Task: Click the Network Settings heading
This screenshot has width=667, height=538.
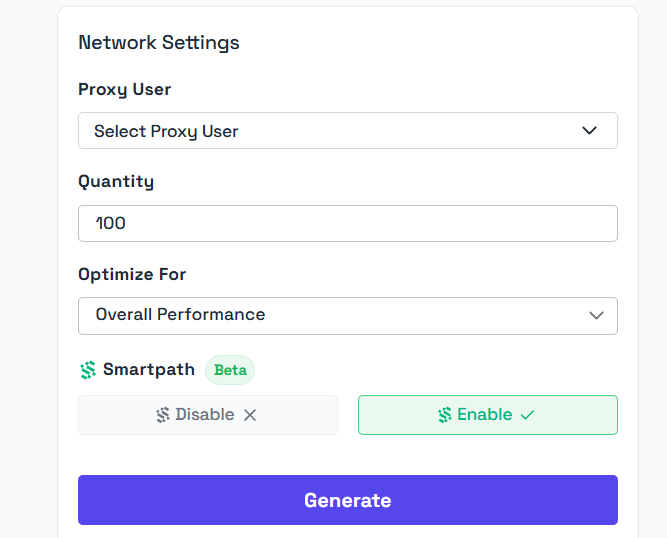Action: click(x=159, y=43)
